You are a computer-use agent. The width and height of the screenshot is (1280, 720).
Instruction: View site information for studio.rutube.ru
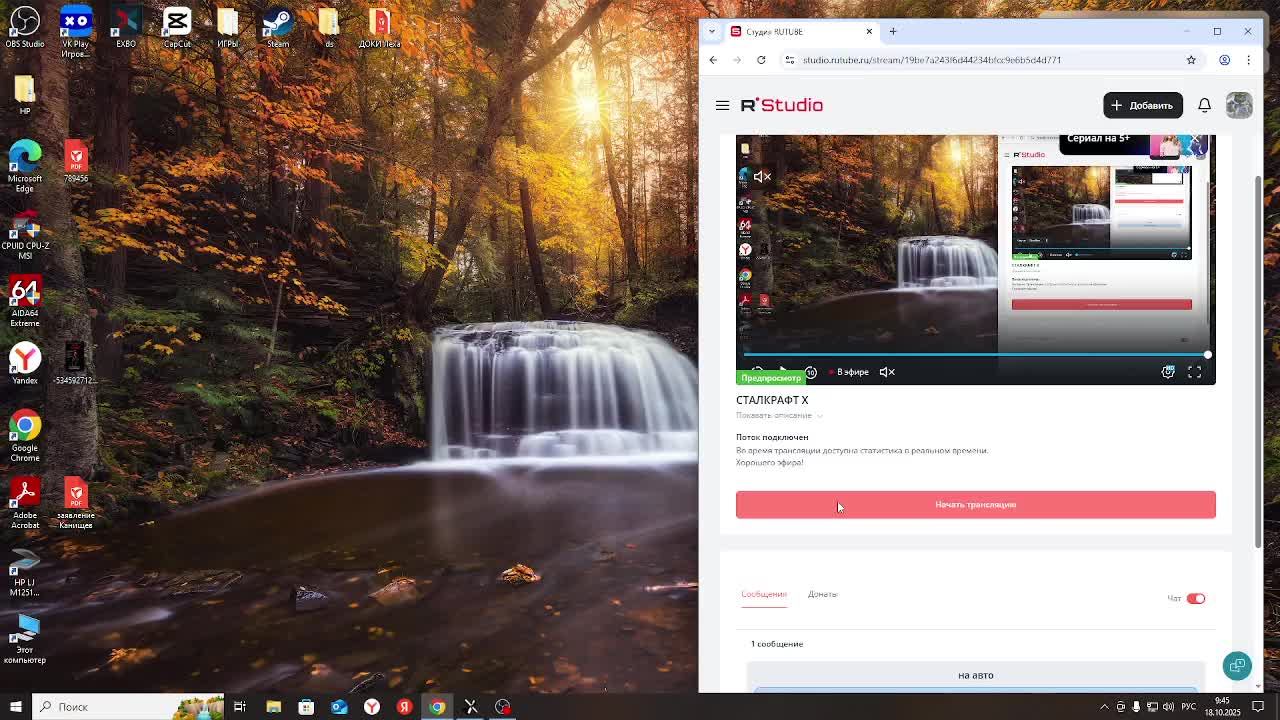[x=789, y=60]
